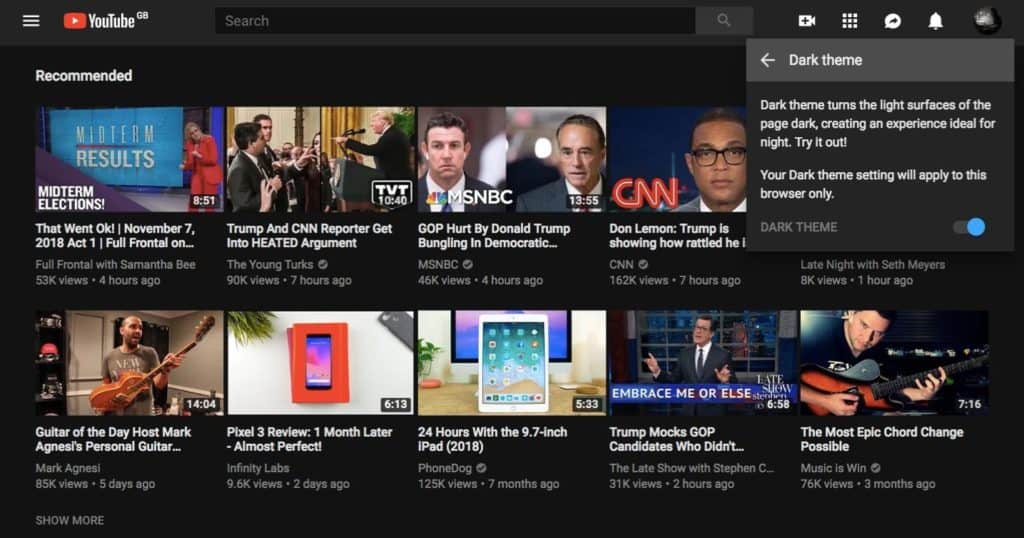This screenshot has width=1024, height=538.
Task: Click The Young Turks verified badge
Action: point(323,264)
